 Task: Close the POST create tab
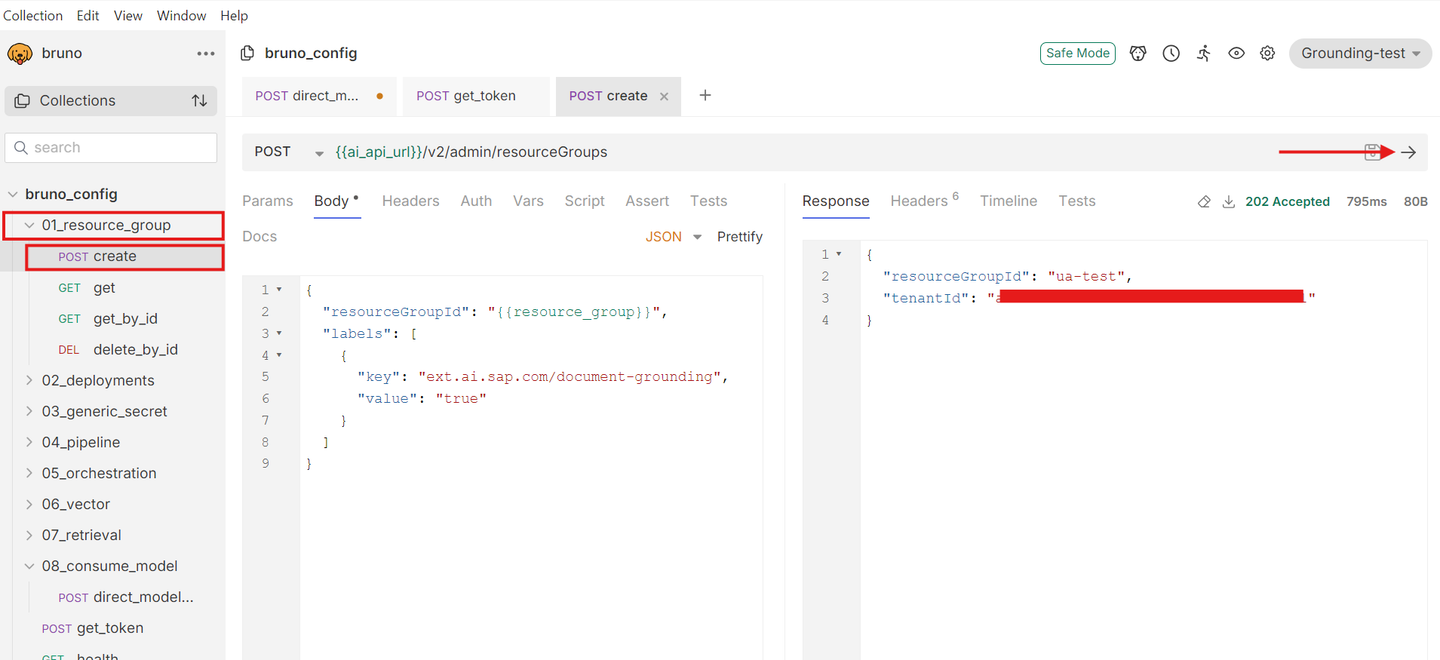[664, 97]
